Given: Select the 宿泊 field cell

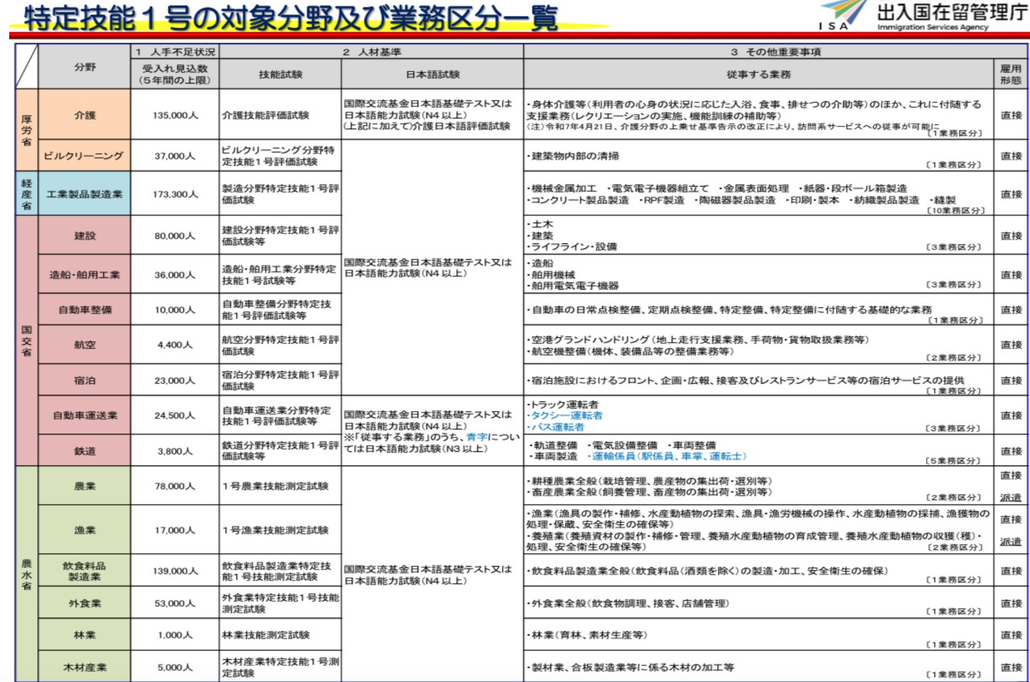Looking at the screenshot, I should [x=85, y=380].
